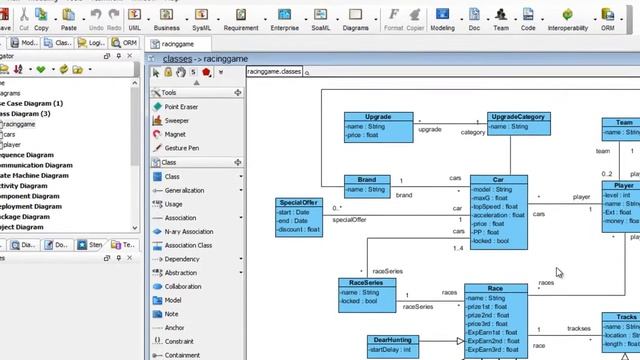Switch to the Logi.. navigator tab
The height and width of the screenshot is (360, 640).
(91, 42)
